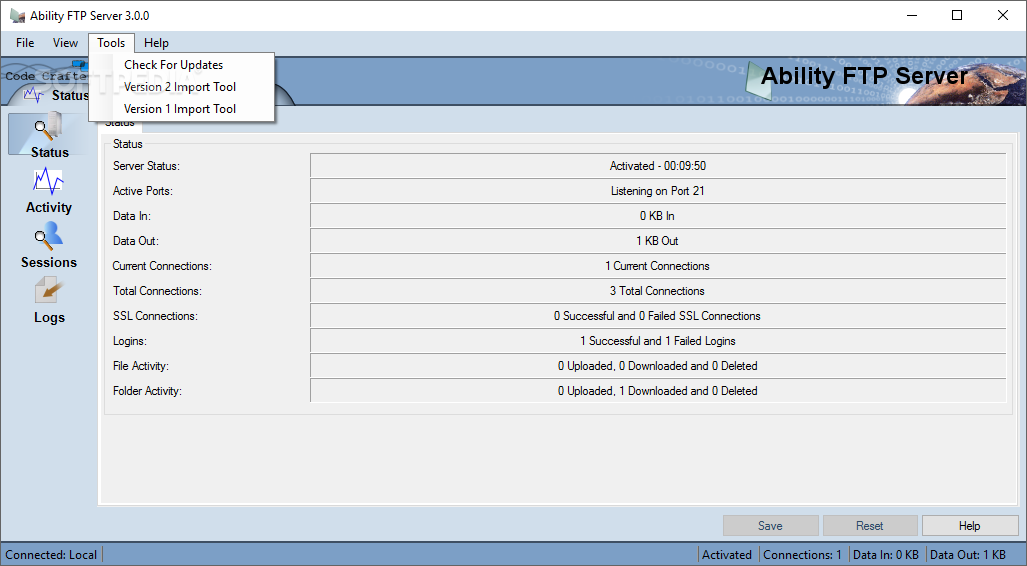Screen dimensions: 1027x566
Task: Open the Logs document icon
Action: (48, 291)
